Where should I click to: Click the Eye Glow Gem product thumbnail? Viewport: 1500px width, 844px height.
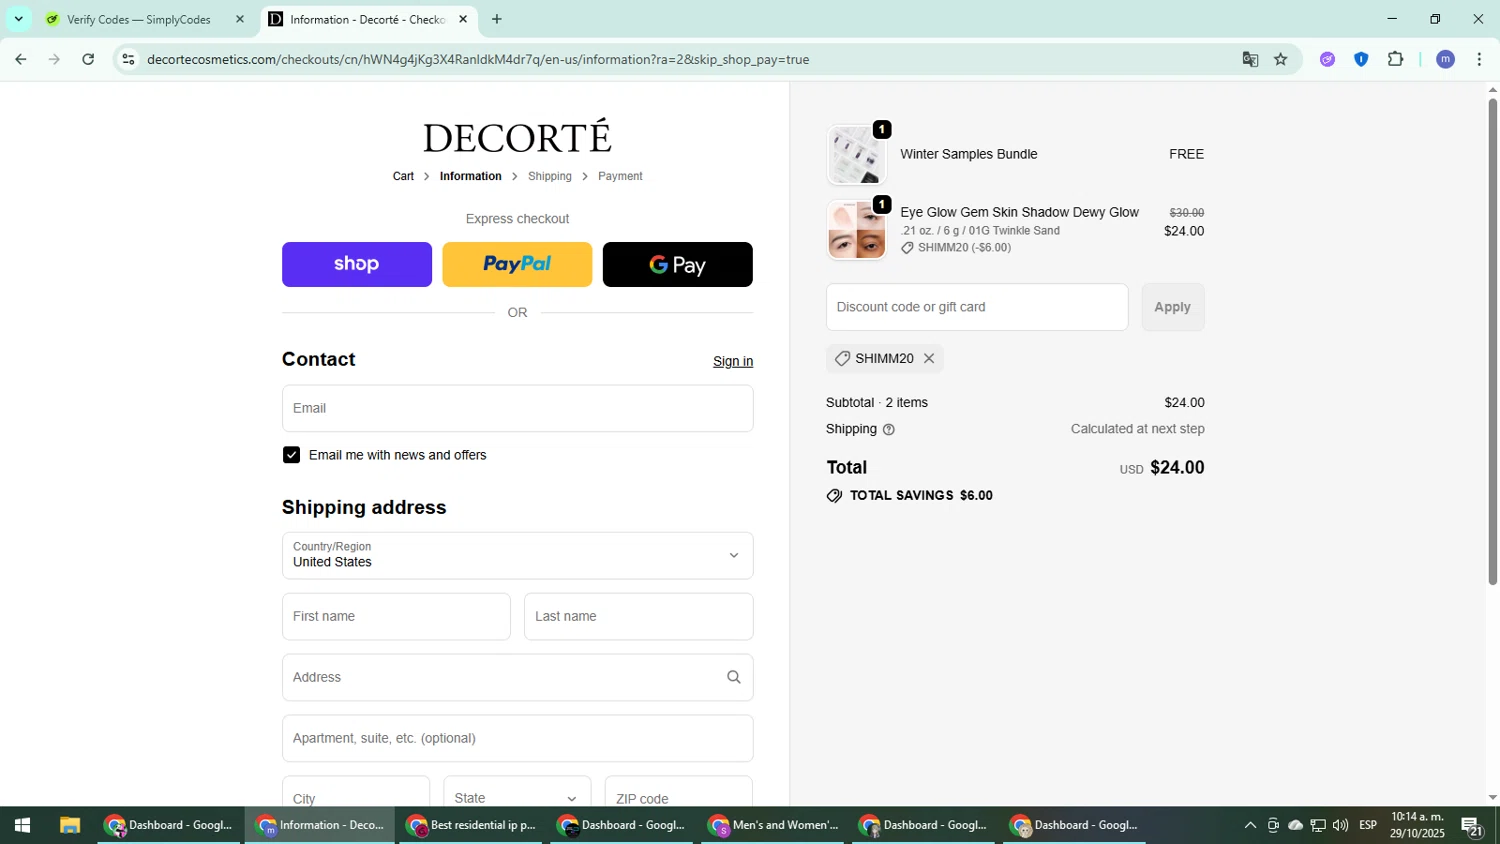coord(856,230)
